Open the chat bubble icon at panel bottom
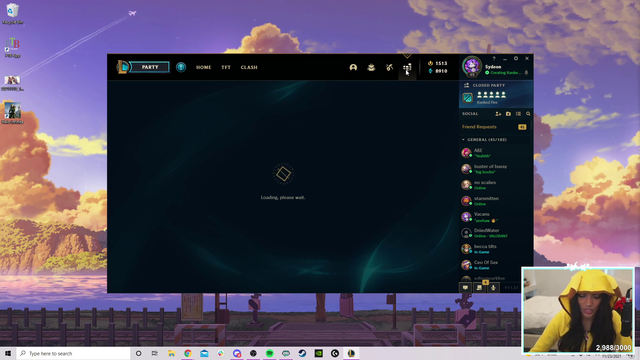The width and height of the screenshot is (640, 360). coord(465,288)
